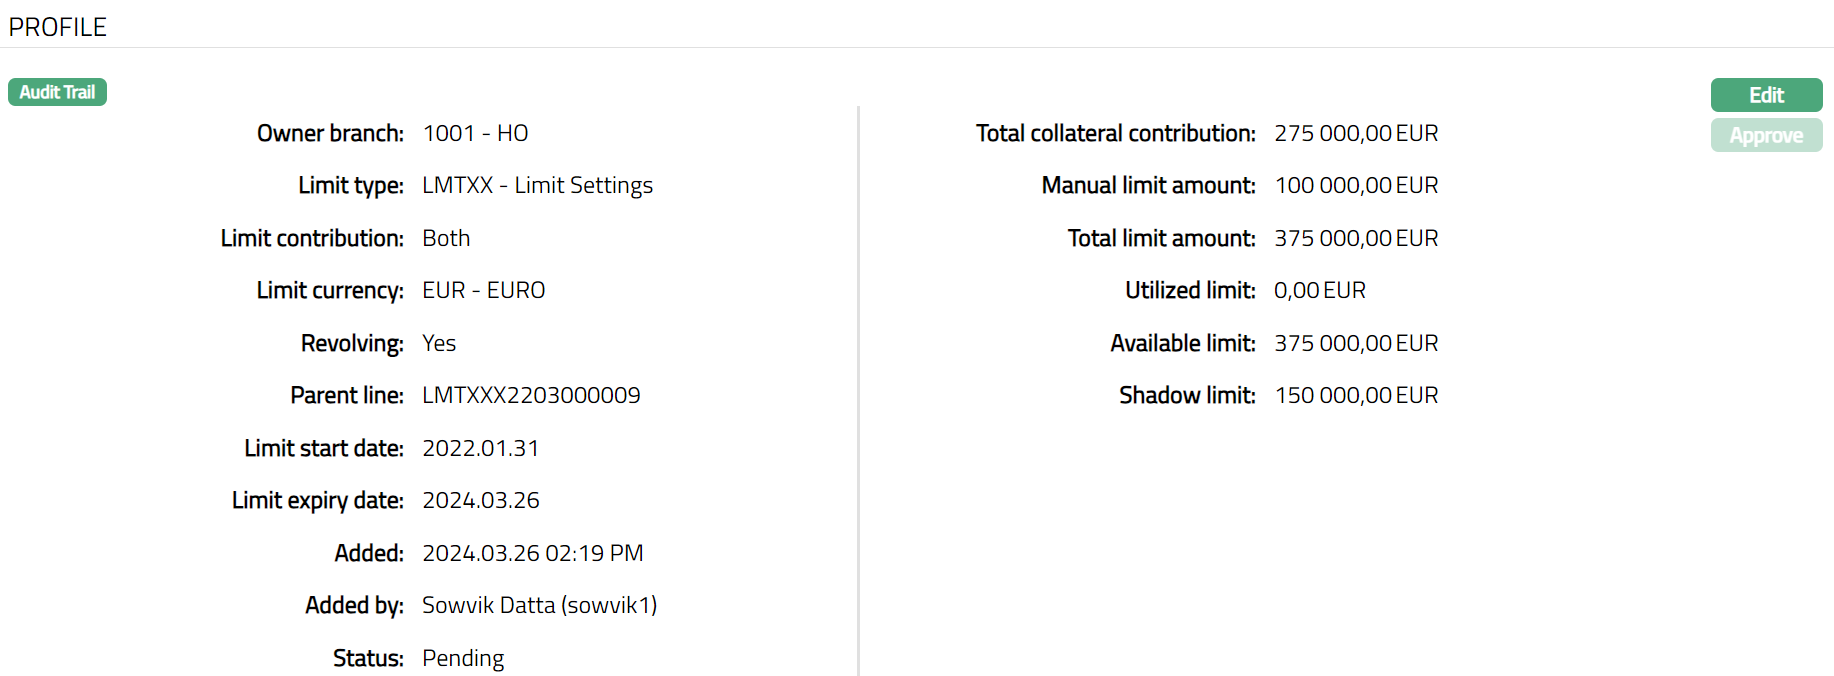1834x676 pixels.
Task: Click parent line LMTXXX2203000009
Action: 531,395
